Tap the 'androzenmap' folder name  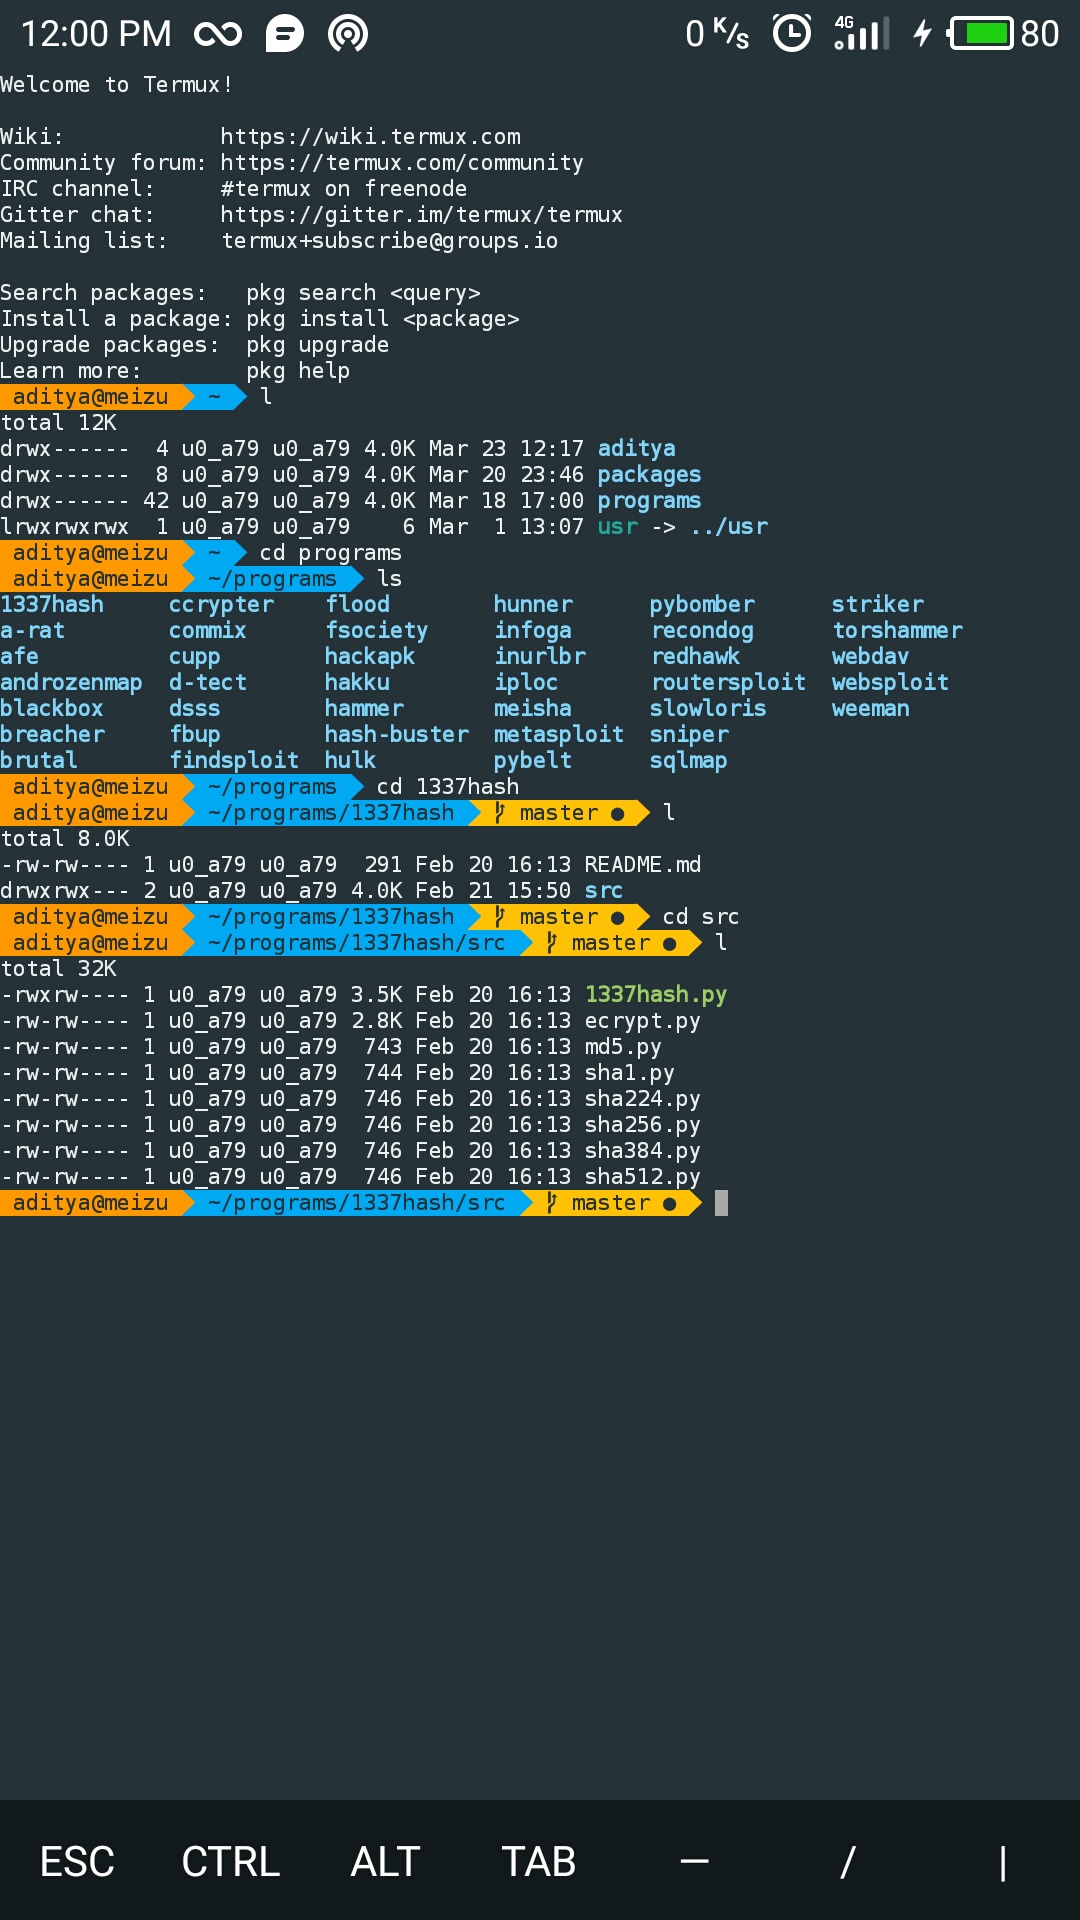click(x=71, y=683)
